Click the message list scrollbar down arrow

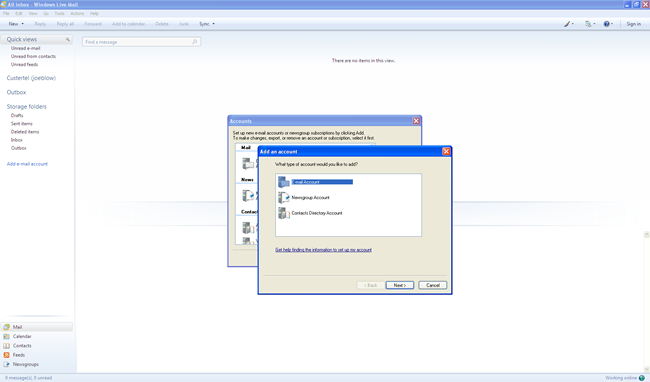point(646,369)
